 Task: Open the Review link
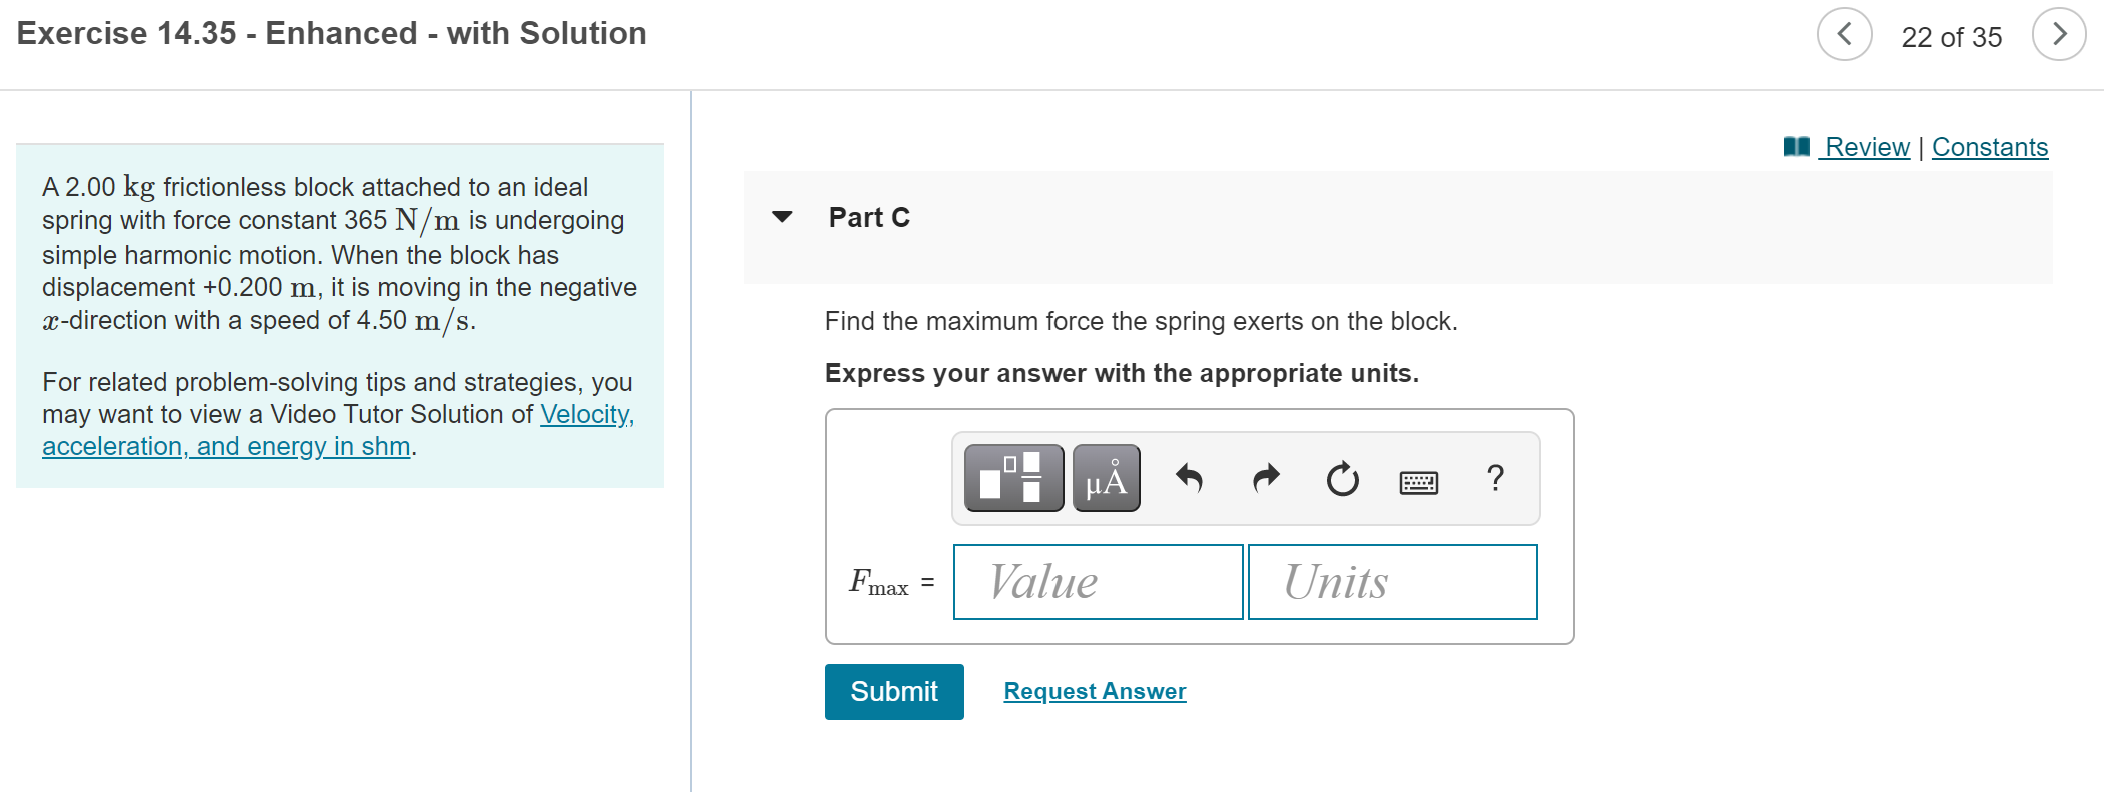tap(1866, 146)
